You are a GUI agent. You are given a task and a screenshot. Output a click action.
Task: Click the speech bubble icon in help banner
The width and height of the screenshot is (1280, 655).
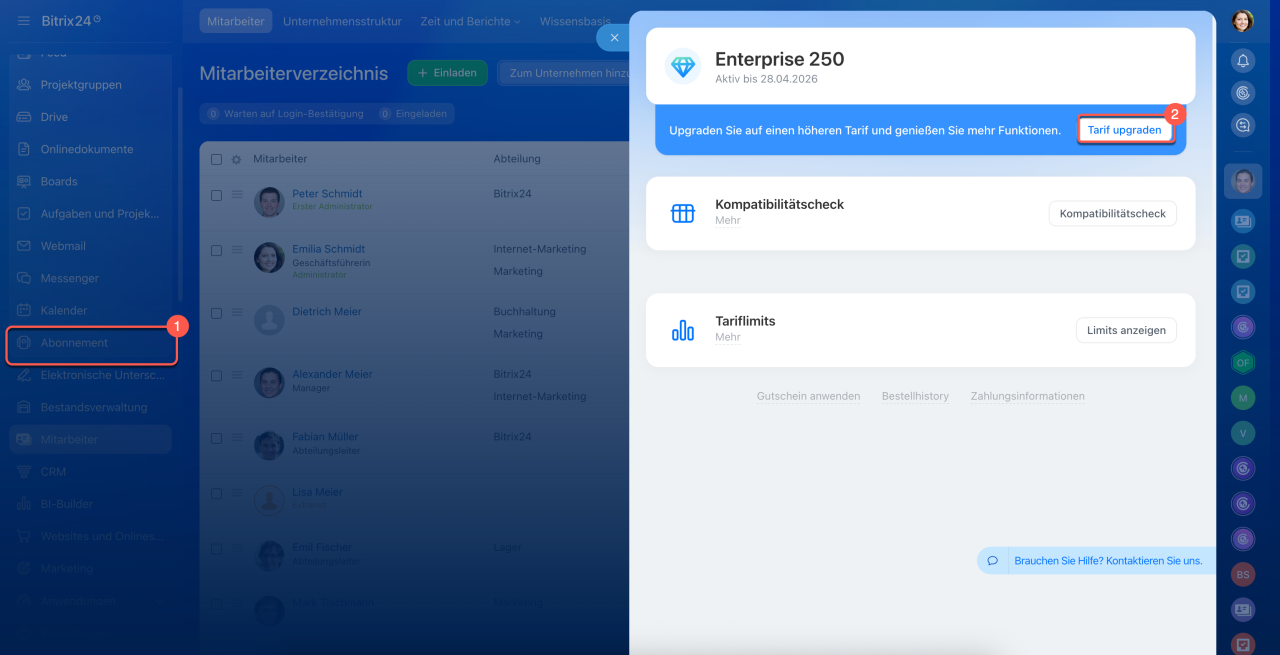pyautogui.click(x=993, y=561)
